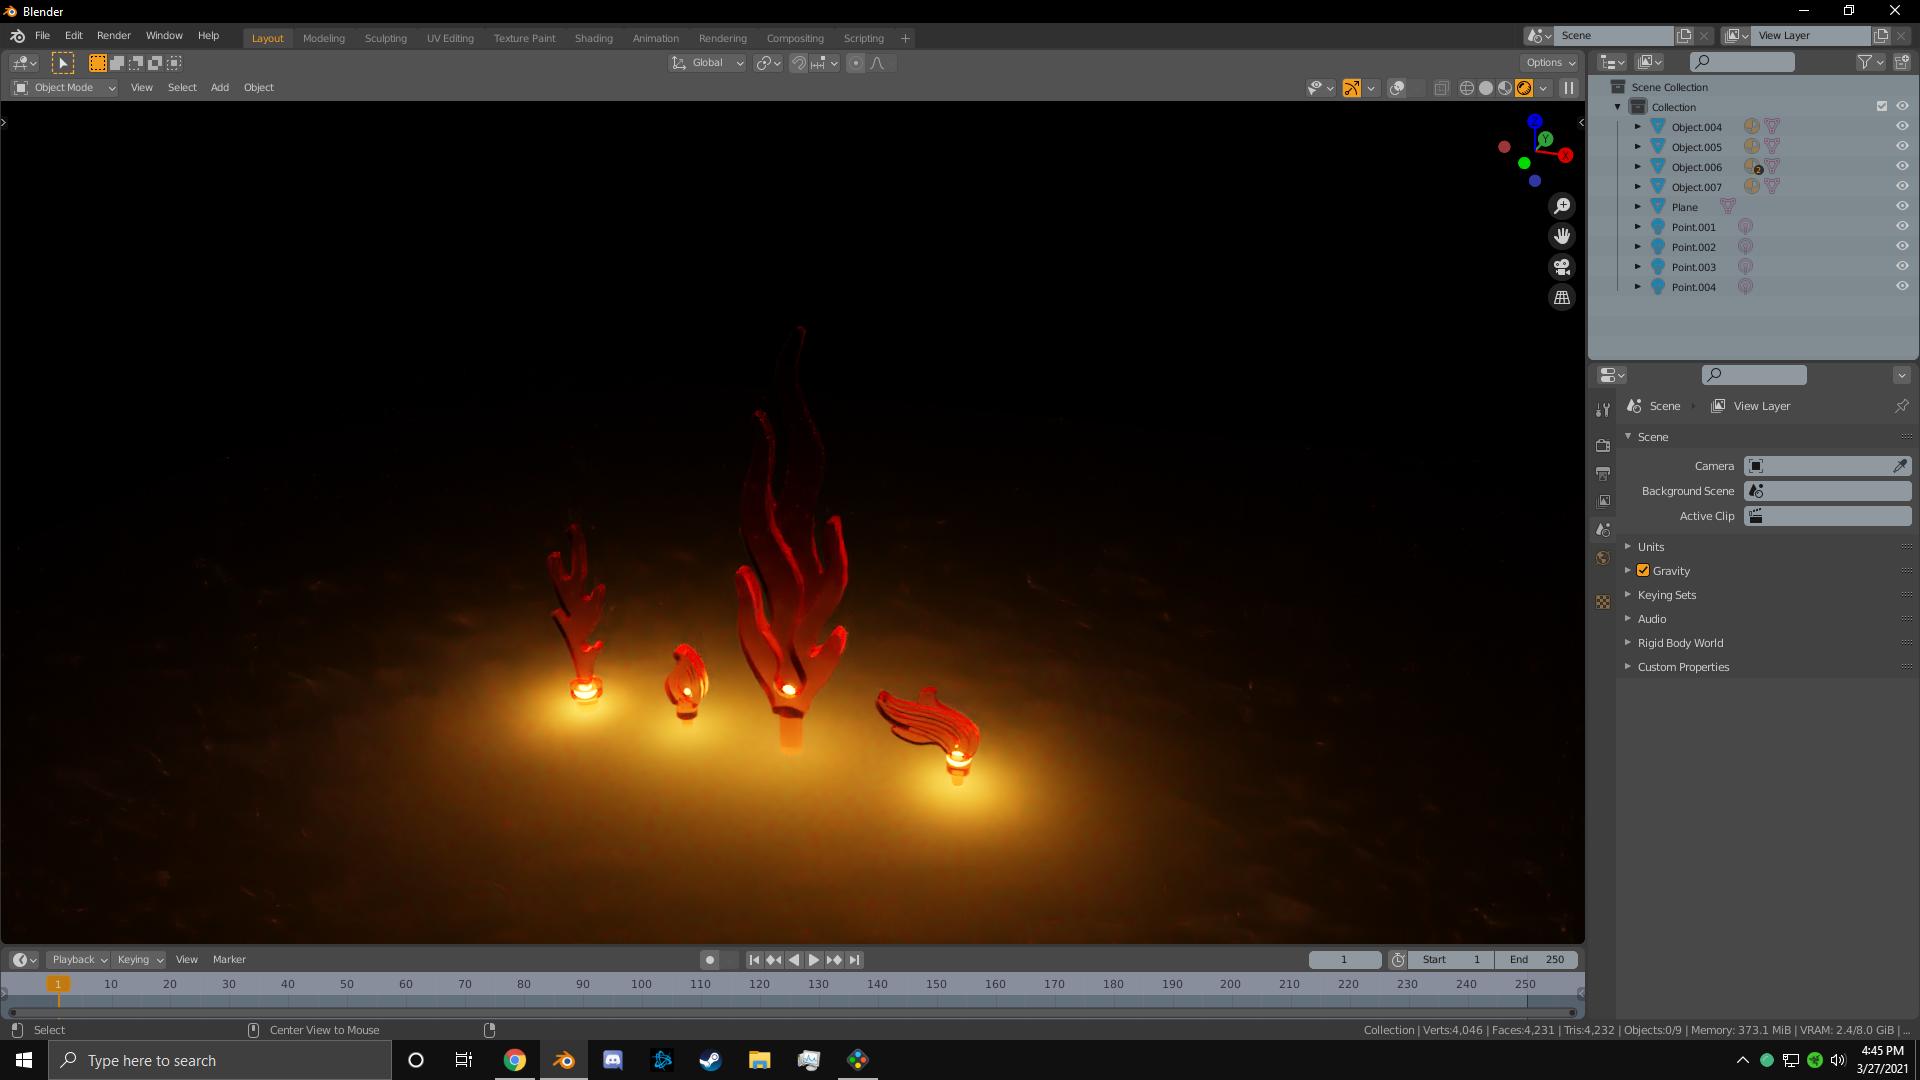The image size is (1920, 1080).
Task: Toggle snapping magnet in header
Action: pyautogui.click(x=798, y=63)
